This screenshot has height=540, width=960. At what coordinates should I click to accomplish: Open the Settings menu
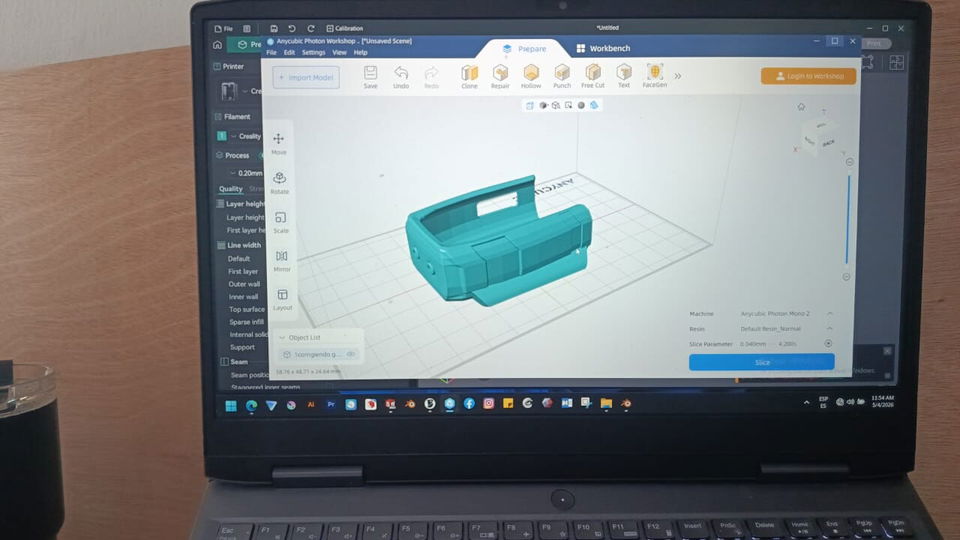(313, 53)
